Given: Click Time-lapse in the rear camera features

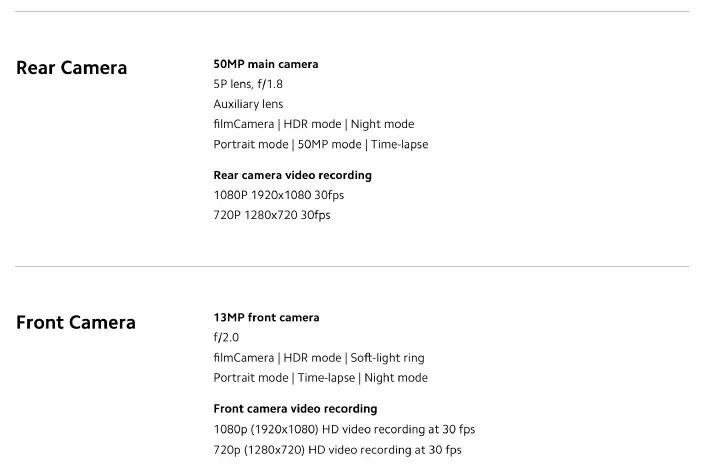Looking at the screenshot, I should (399, 144).
